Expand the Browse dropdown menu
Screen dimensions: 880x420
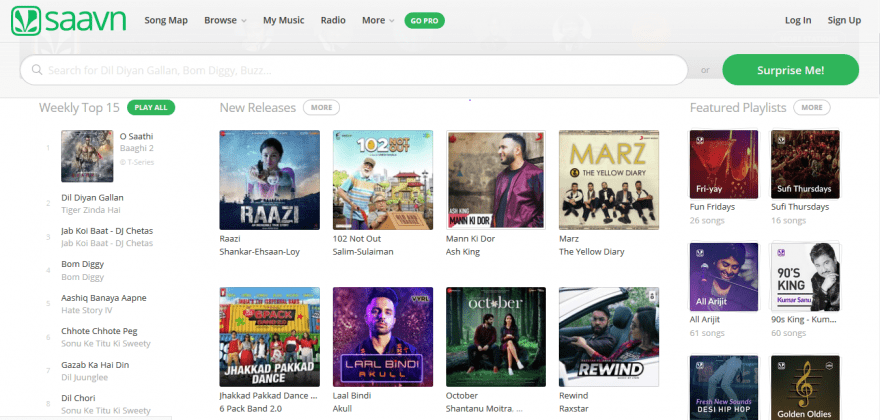[x=225, y=20]
